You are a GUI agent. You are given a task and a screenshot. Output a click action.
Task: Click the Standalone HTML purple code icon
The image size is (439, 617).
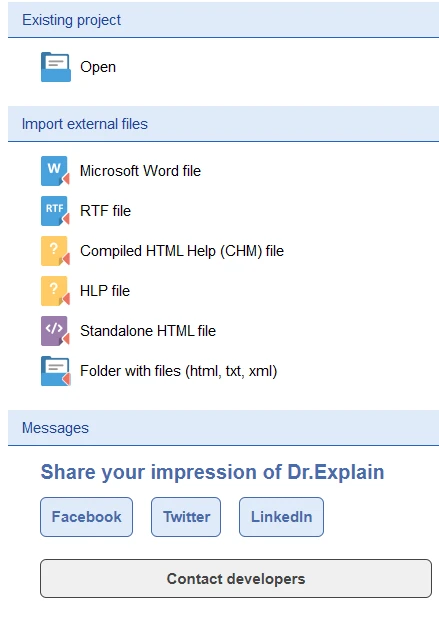[55, 331]
